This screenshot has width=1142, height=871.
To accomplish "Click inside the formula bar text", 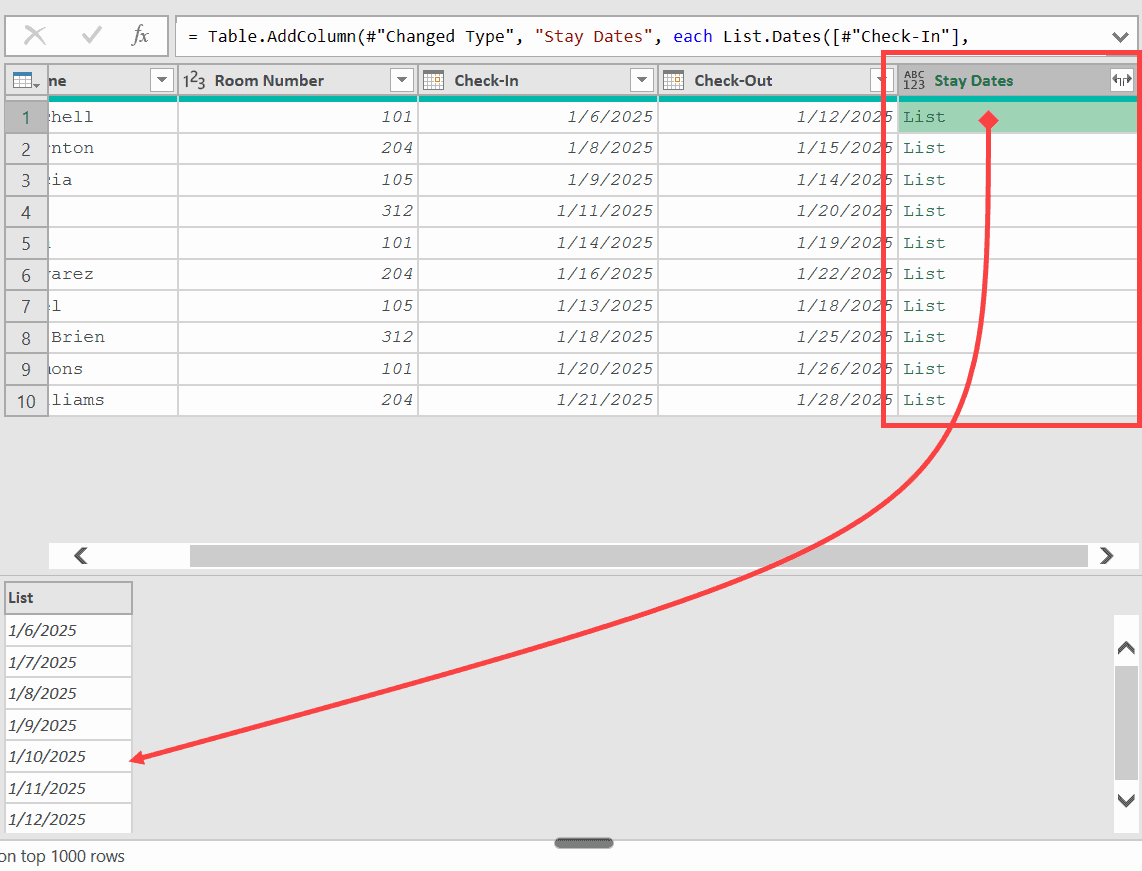I will pos(600,37).
